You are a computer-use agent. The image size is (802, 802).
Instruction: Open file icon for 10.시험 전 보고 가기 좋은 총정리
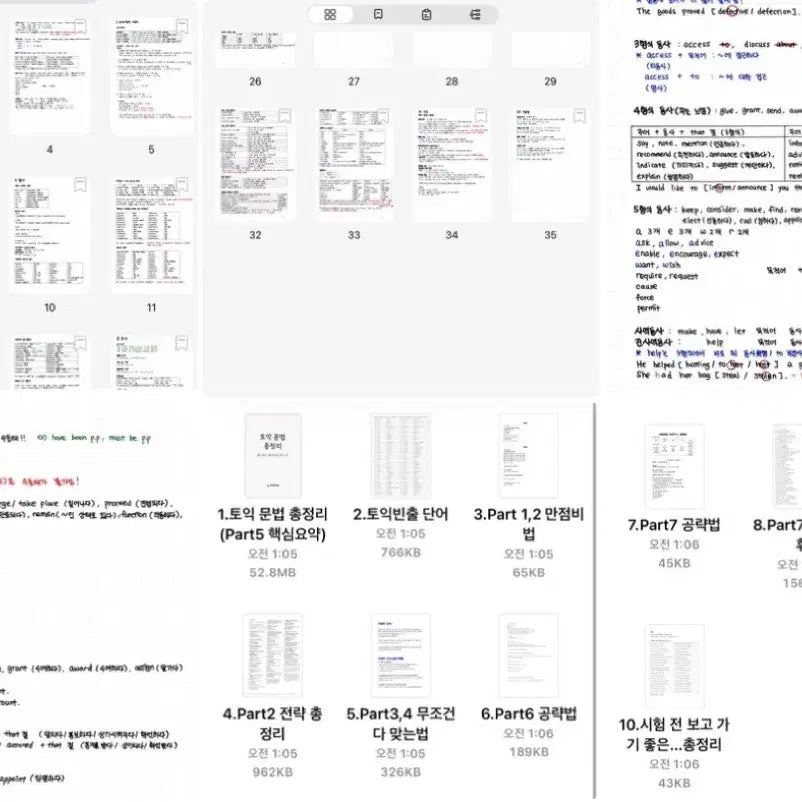pos(674,666)
